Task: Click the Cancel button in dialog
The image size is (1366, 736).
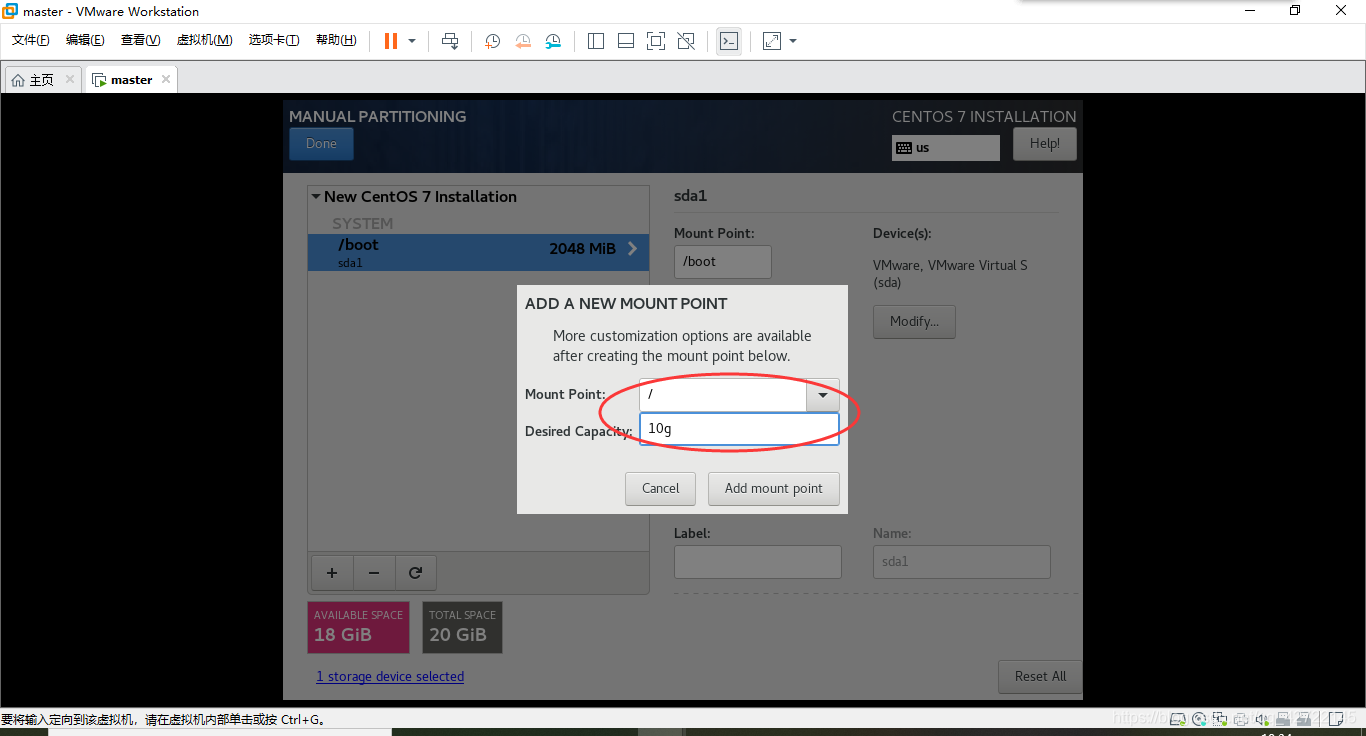Action: tap(660, 489)
